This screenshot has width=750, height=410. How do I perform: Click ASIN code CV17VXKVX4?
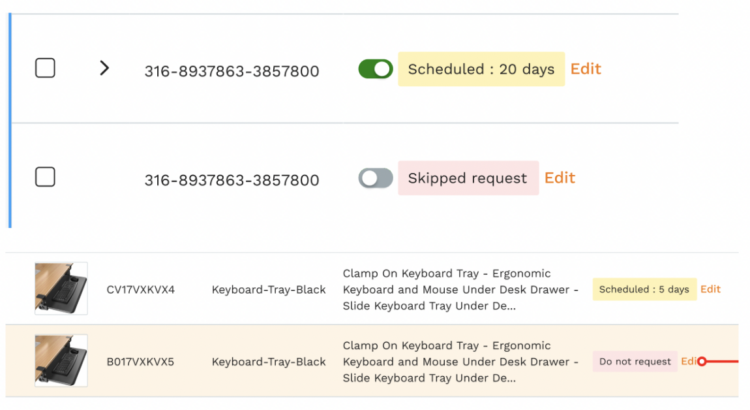pos(141,290)
